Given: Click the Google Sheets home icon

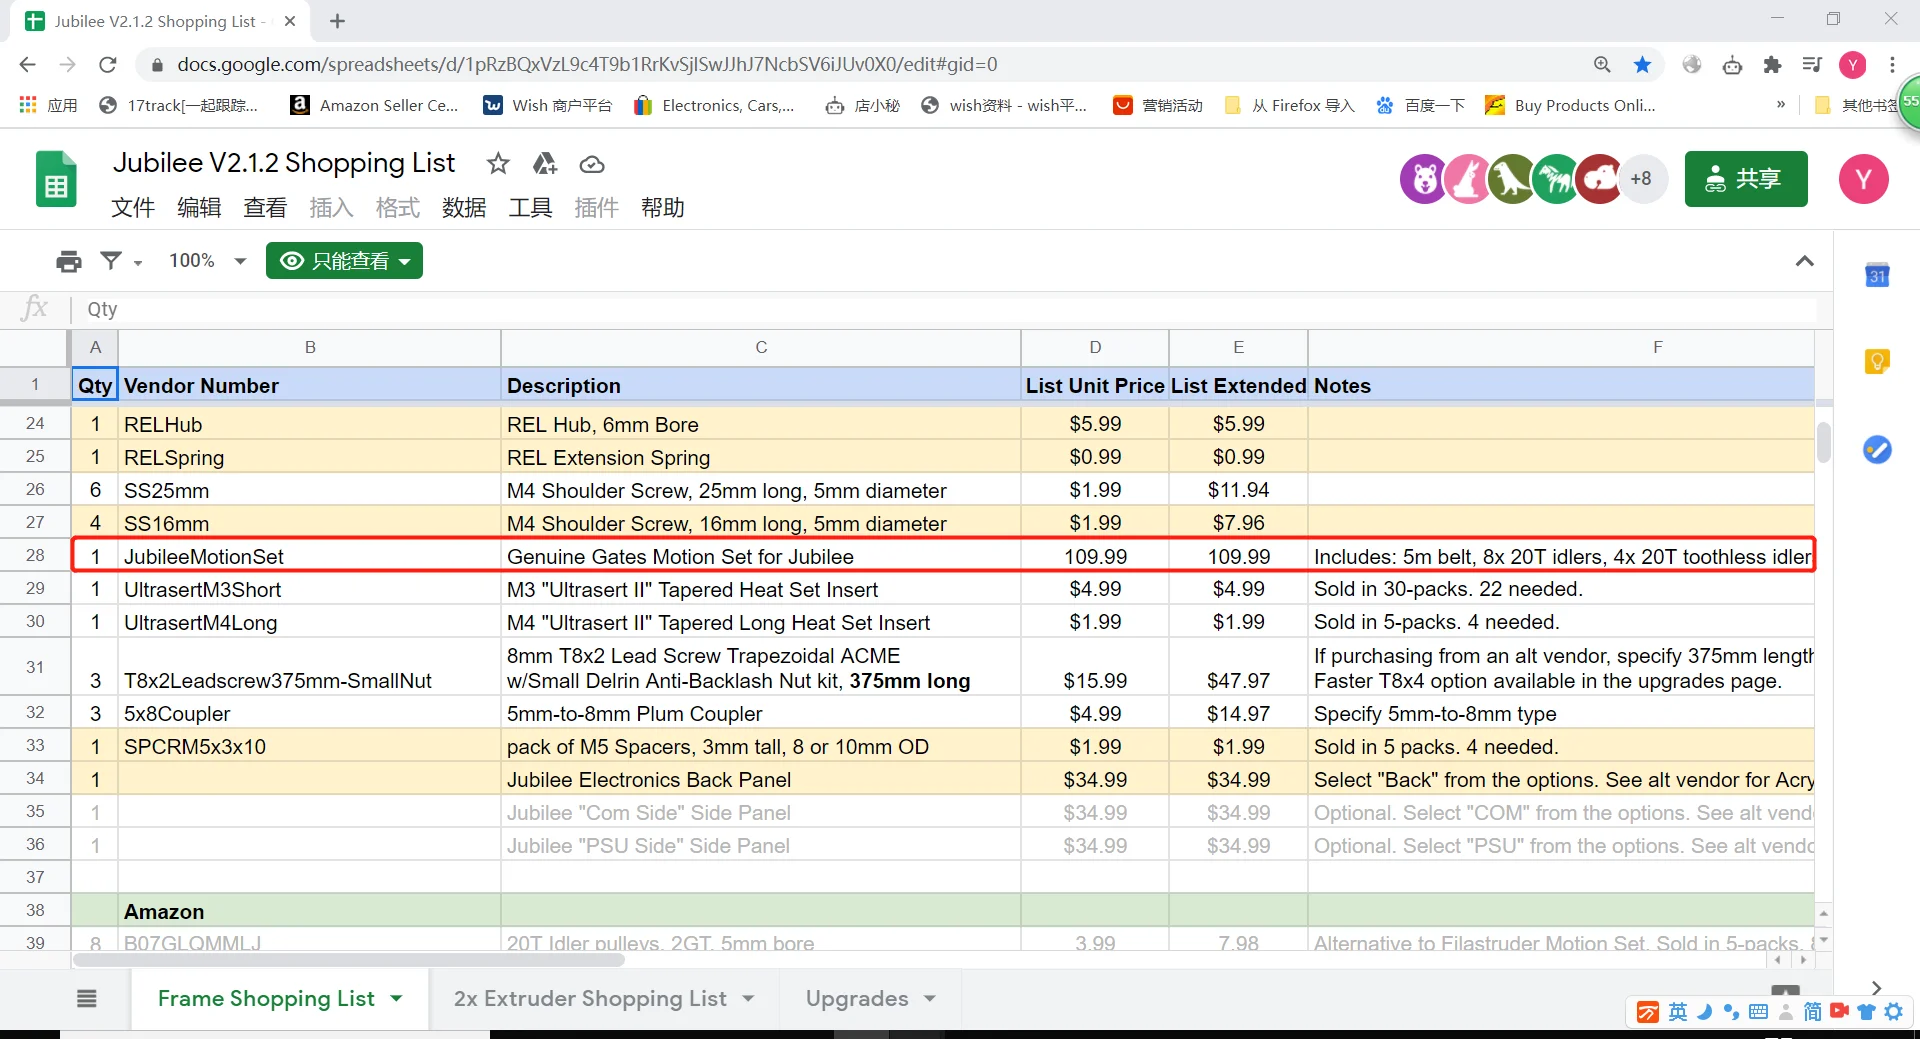Looking at the screenshot, I should (56, 179).
